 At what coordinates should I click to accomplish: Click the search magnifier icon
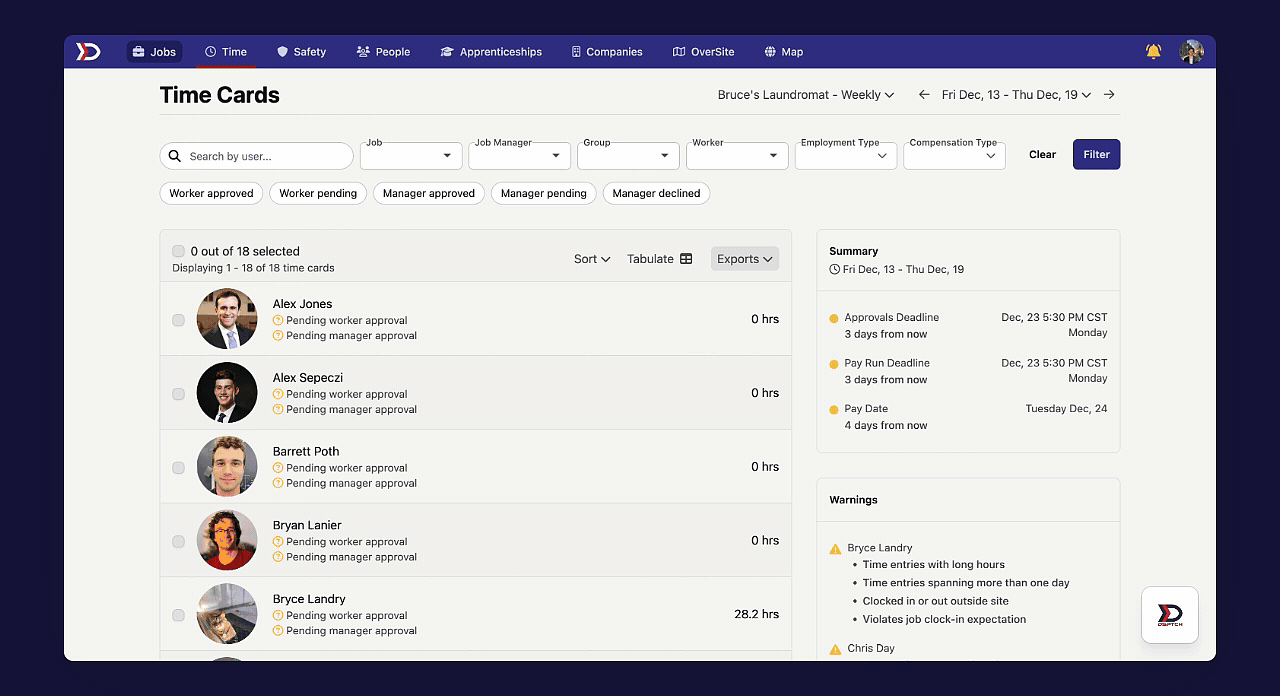click(175, 156)
